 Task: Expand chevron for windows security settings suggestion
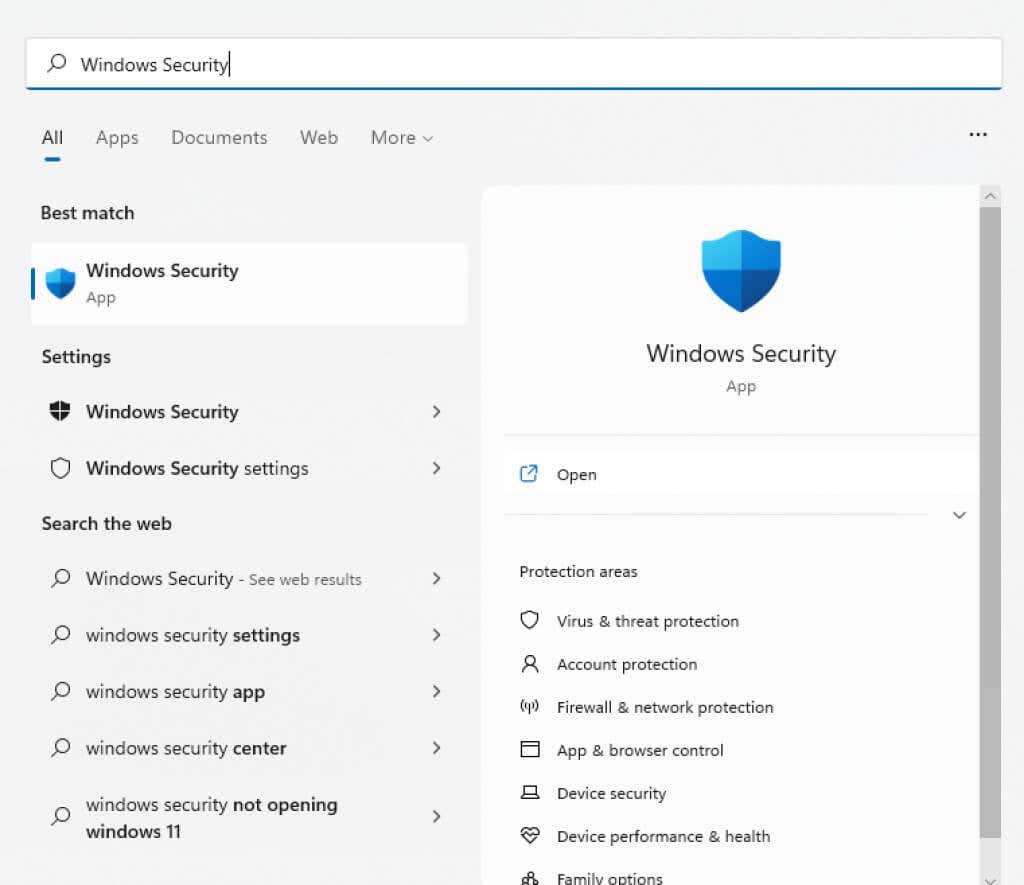click(x=436, y=635)
